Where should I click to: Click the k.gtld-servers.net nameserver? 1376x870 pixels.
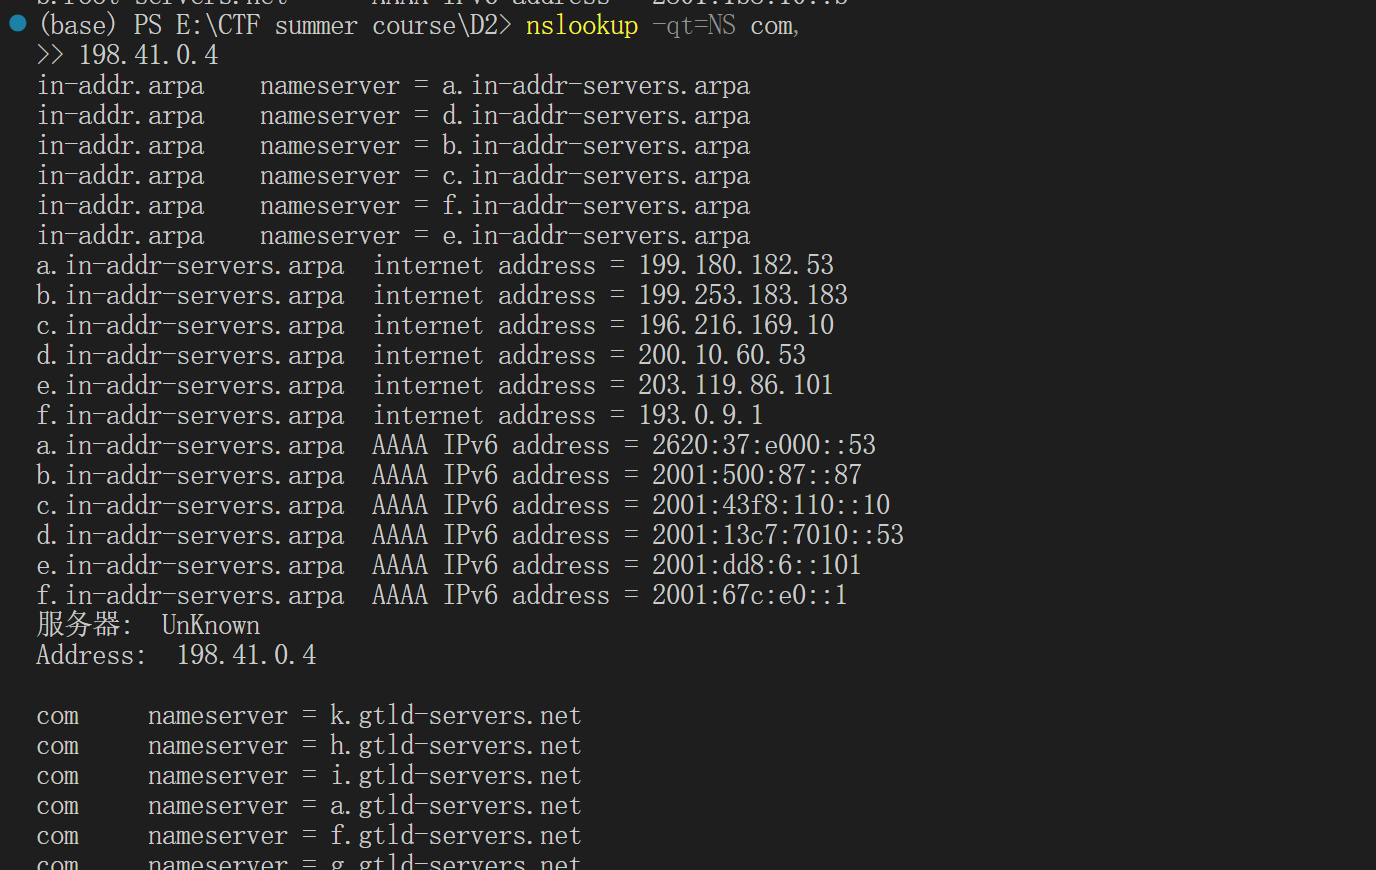click(x=455, y=716)
